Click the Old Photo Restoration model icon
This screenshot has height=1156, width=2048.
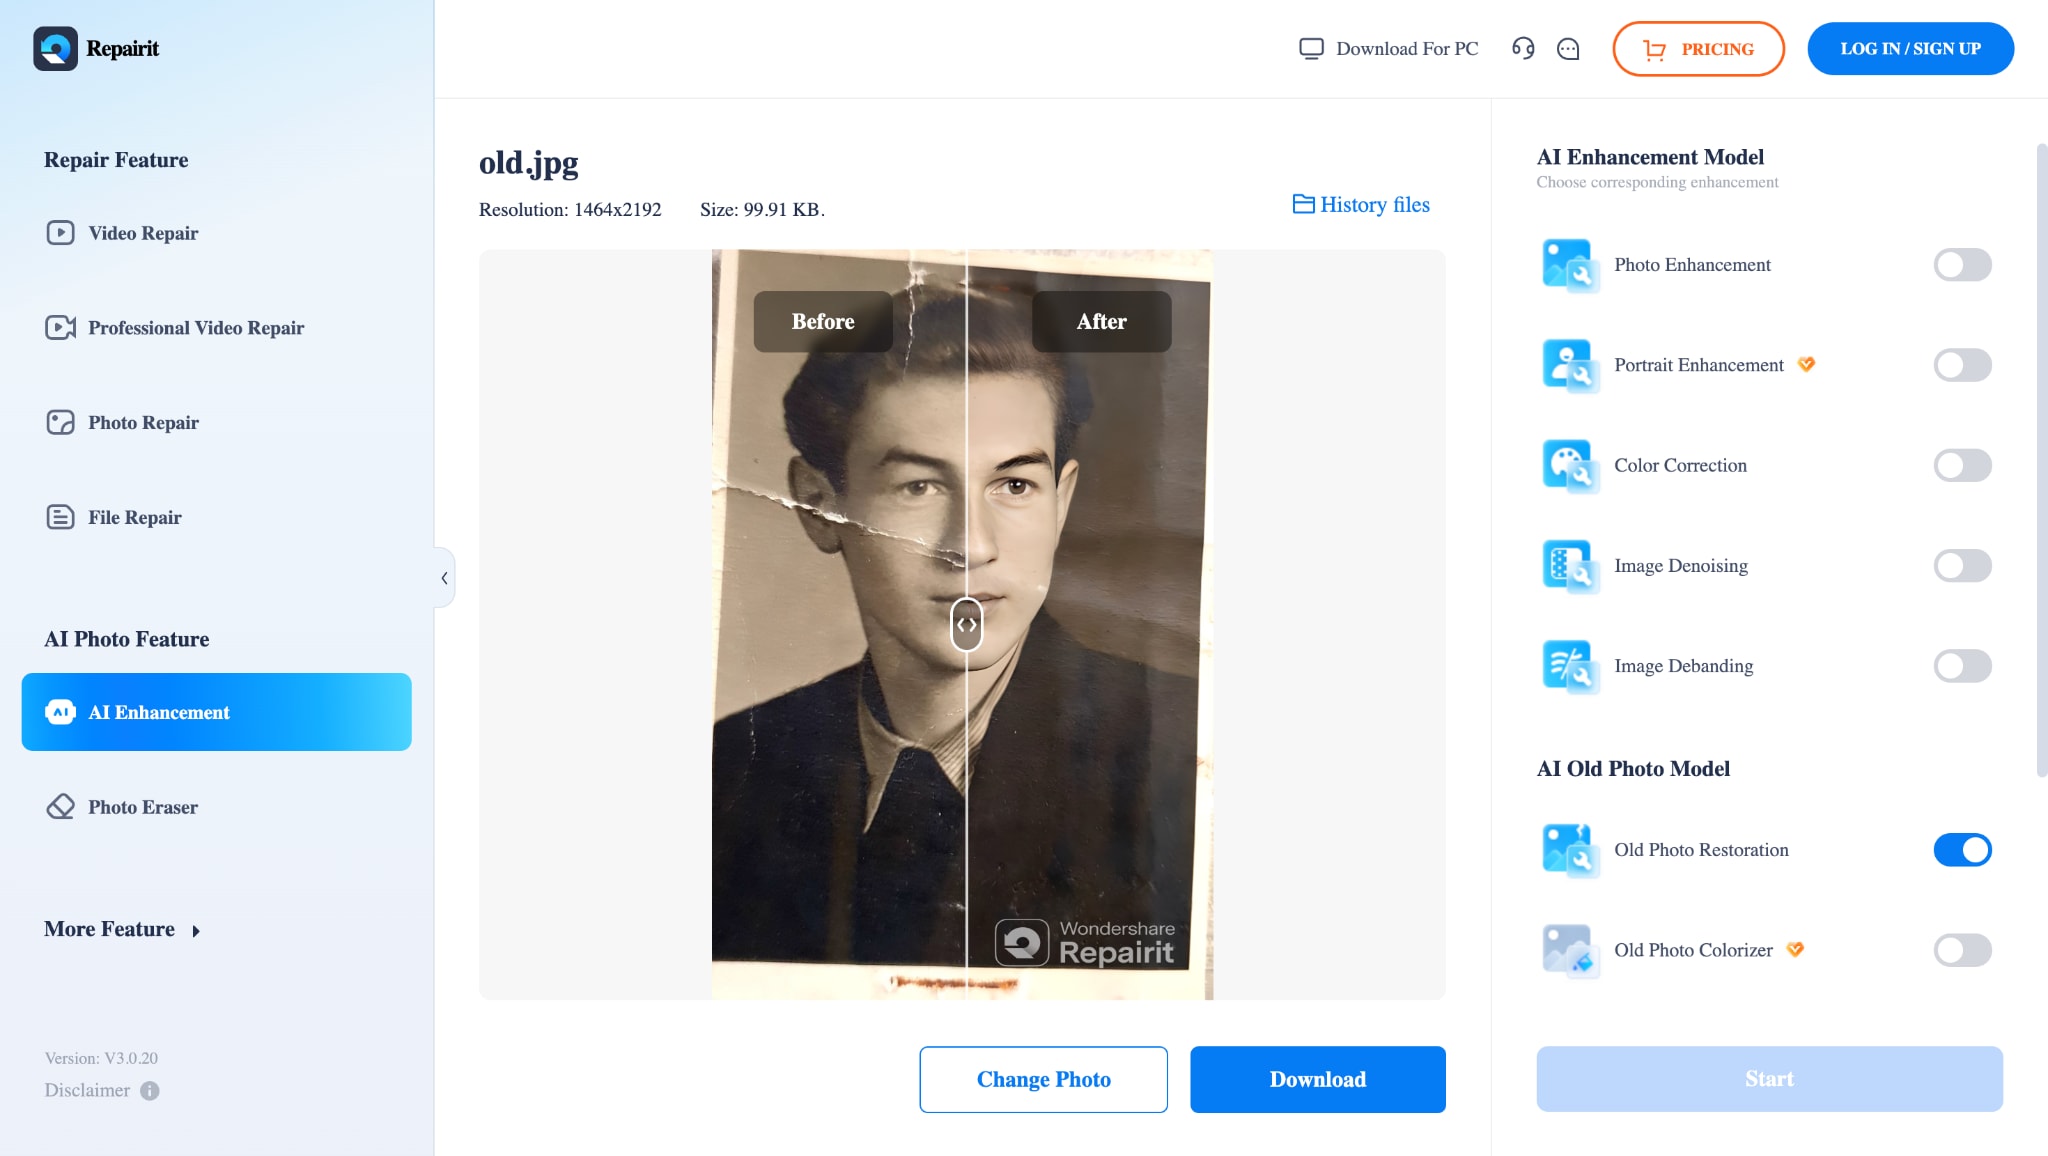point(1569,850)
